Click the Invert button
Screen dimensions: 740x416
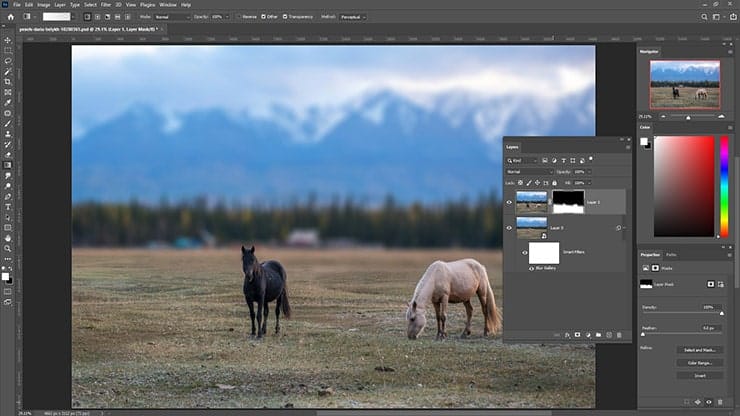pyautogui.click(x=699, y=375)
